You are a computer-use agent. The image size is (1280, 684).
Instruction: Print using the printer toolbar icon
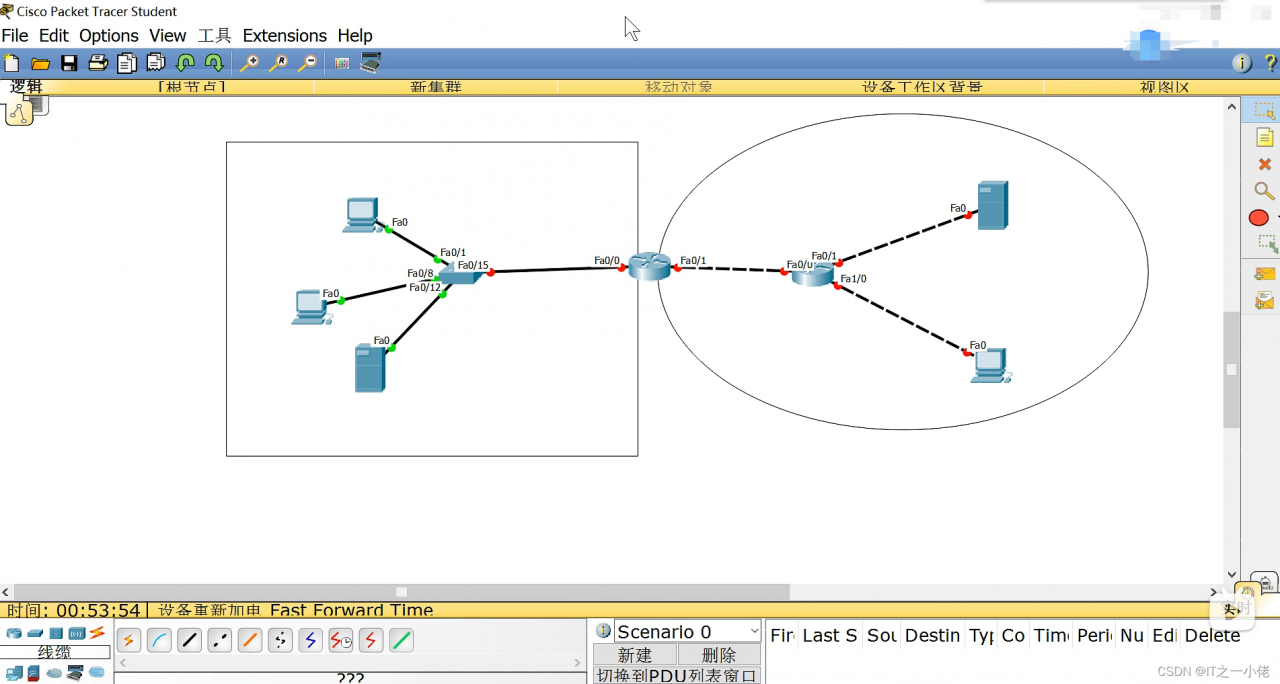[98, 63]
